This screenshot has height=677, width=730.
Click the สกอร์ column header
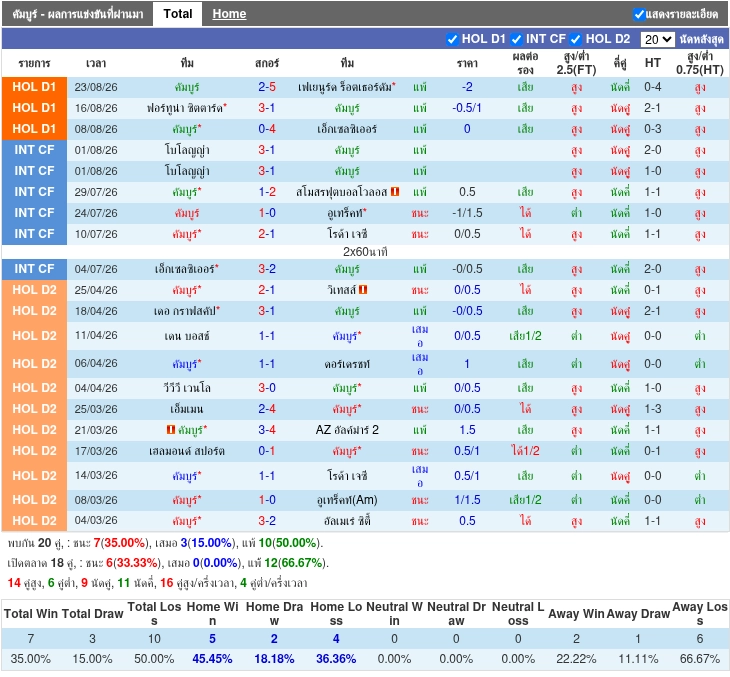click(x=267, y=63)
